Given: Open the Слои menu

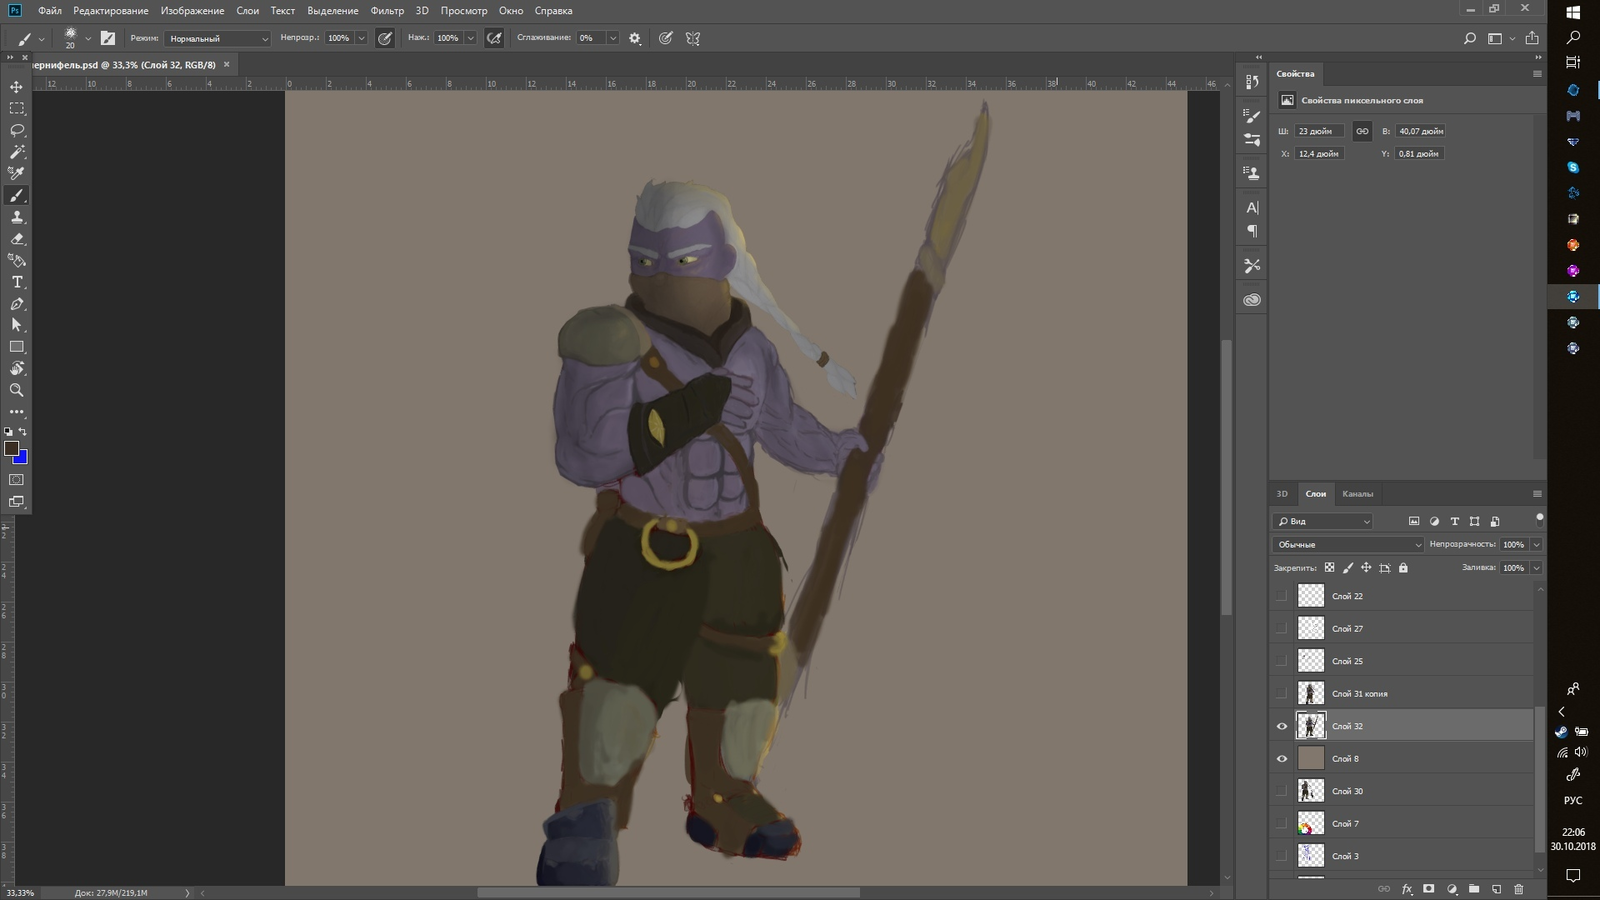Looking at the screenshot, I should (247, 11).
